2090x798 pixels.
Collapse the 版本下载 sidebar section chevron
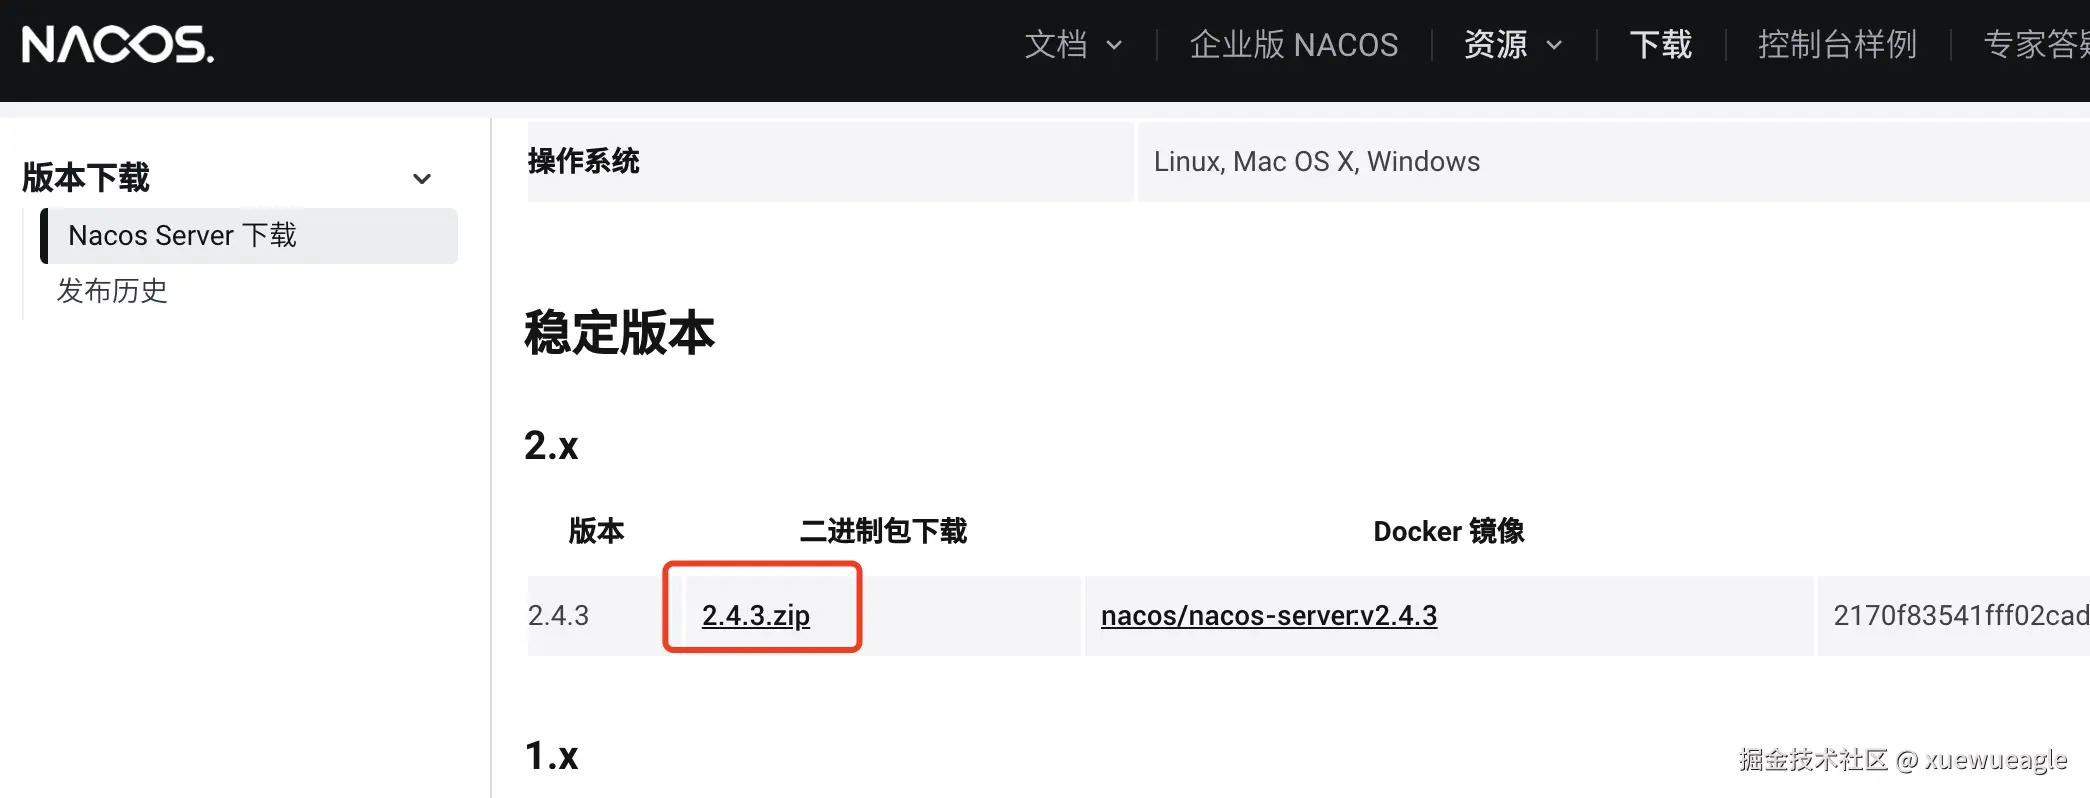click(422, 179)
